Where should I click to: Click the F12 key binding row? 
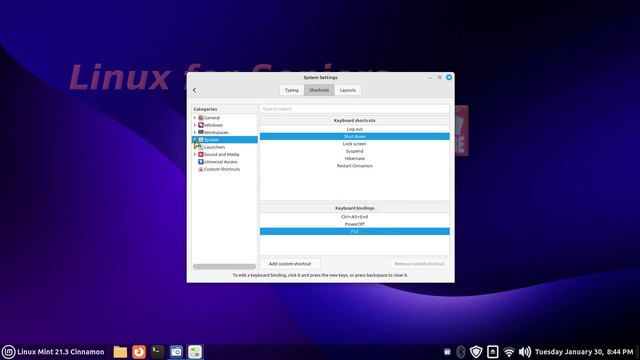tap(355, 231)
